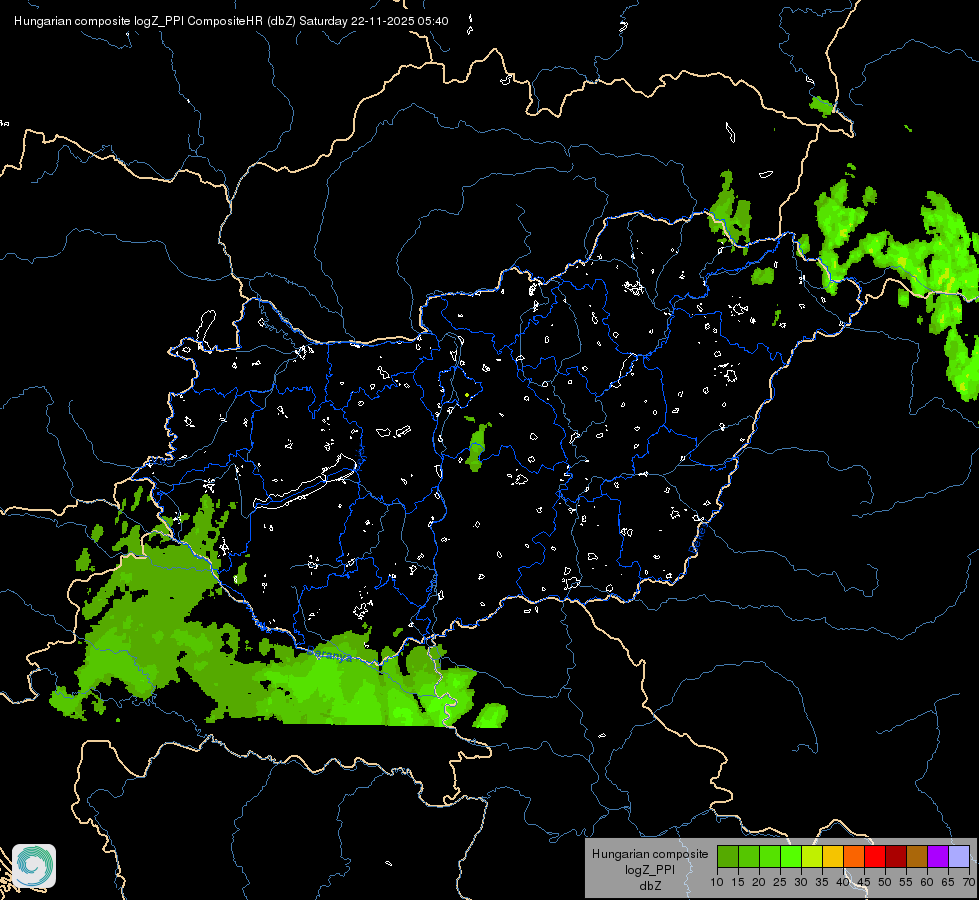Click the 40-45 dBZ orange legend swatch

coord(854,856)
